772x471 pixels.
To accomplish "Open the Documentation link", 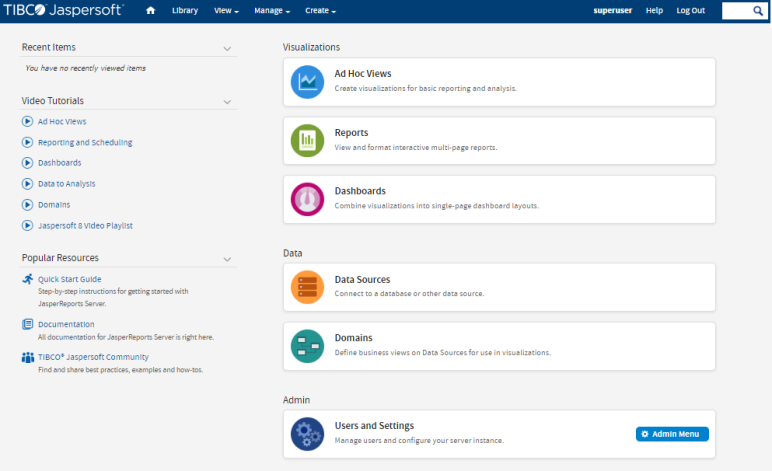I will point(66,324).
